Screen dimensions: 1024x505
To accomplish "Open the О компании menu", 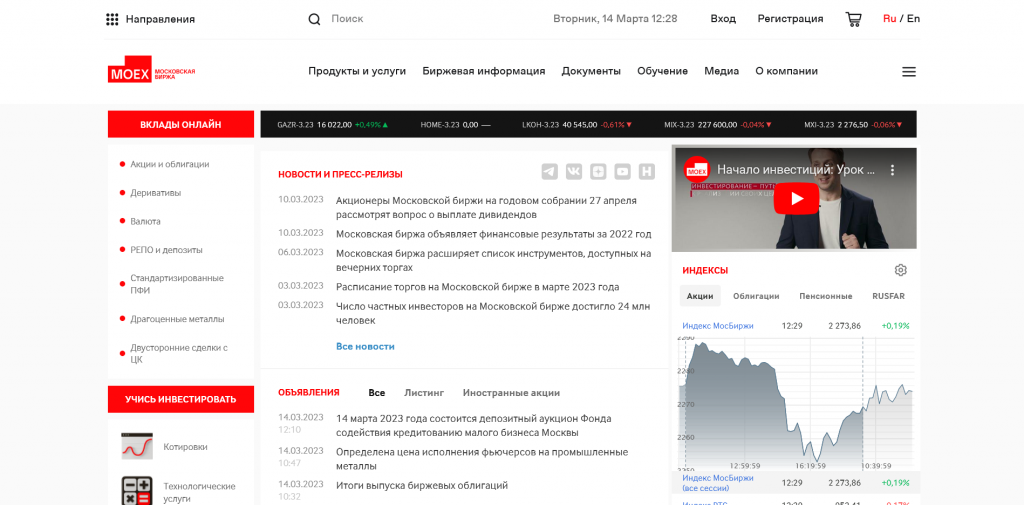I will (x=786, y=71).
